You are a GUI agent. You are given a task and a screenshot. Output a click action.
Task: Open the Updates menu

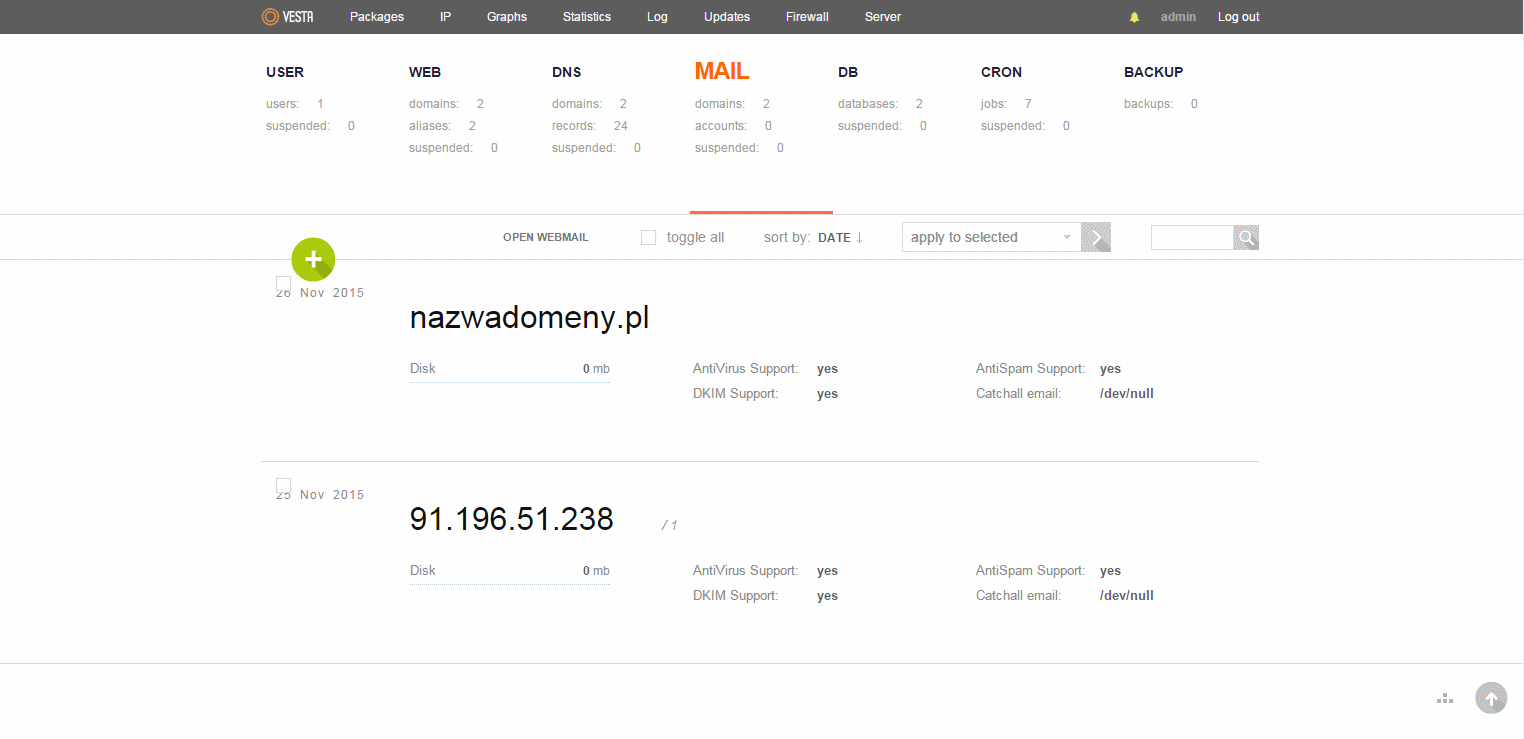pyautogui.click(x=727, y=17)
